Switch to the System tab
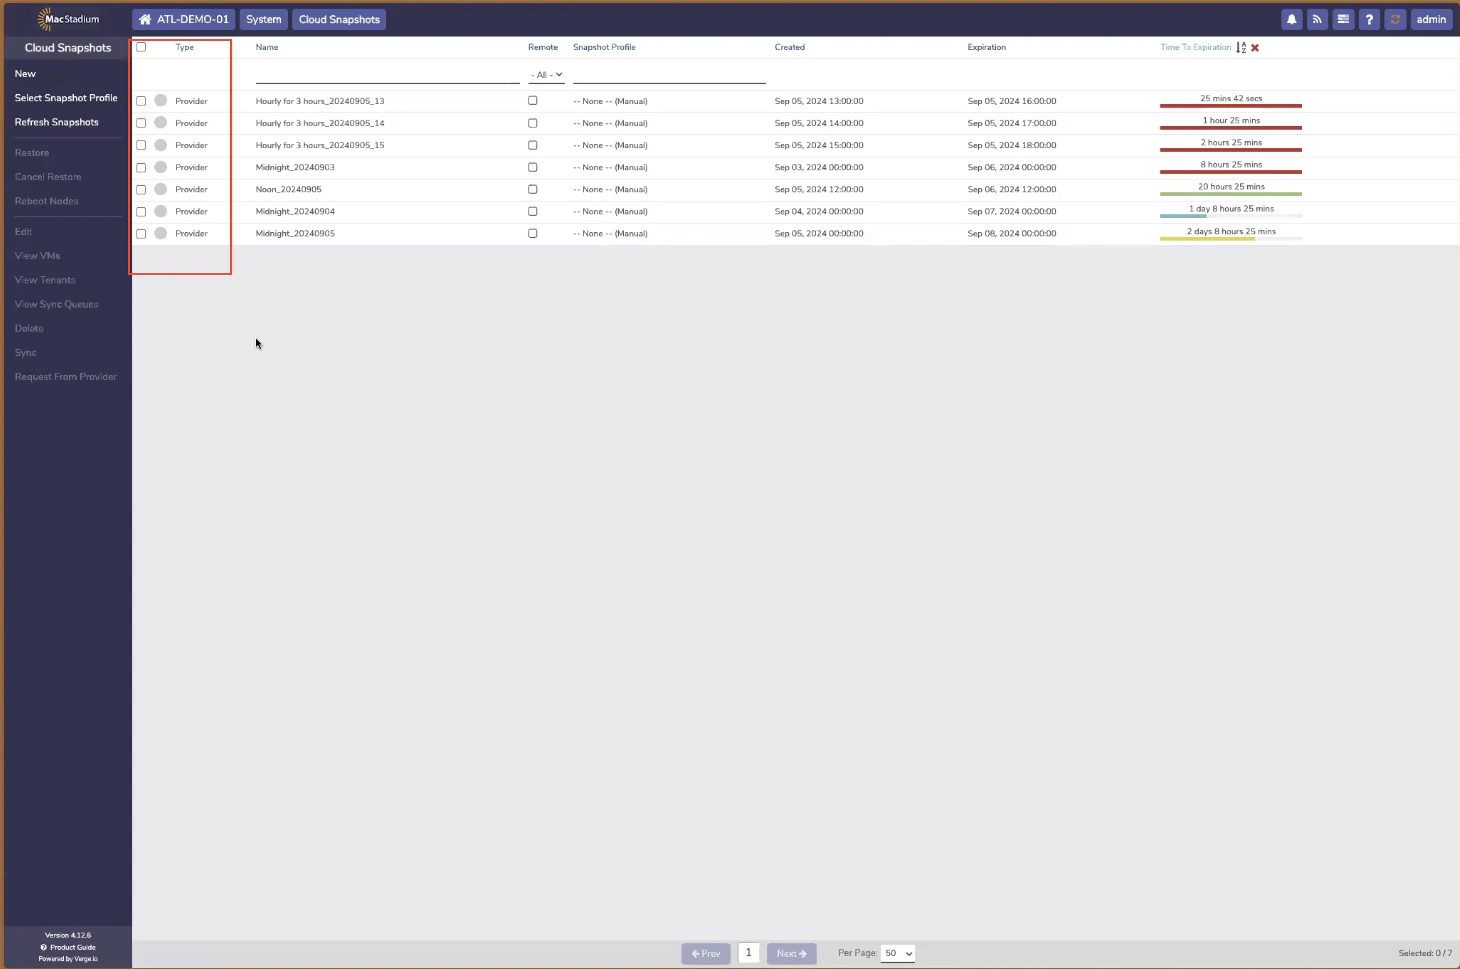 coord(263,19)
